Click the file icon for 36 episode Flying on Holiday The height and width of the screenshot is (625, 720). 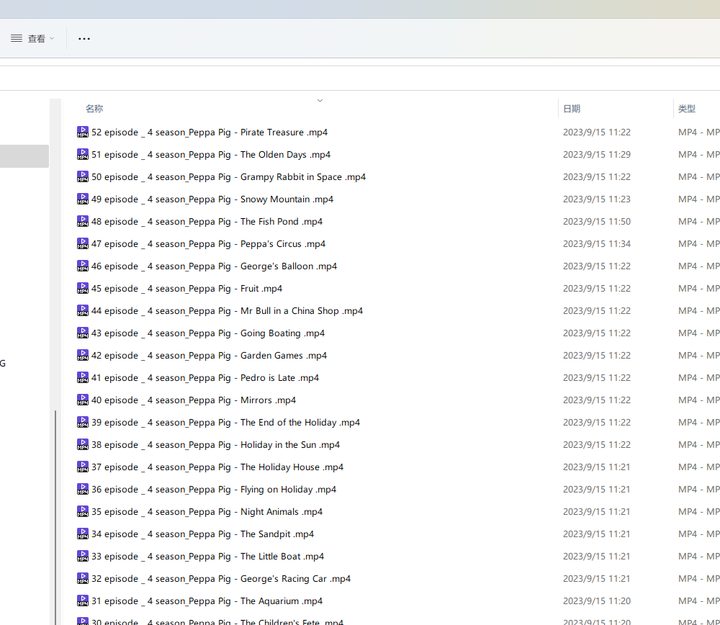83,489
